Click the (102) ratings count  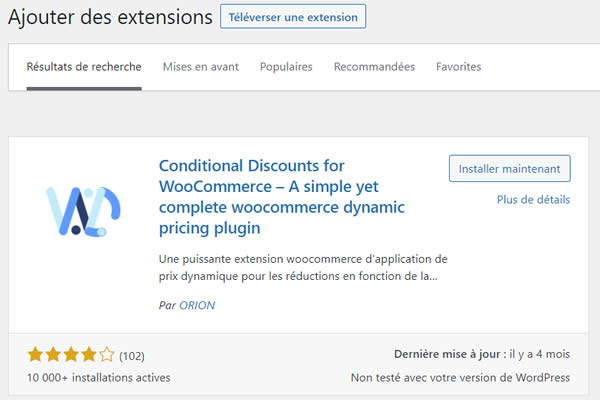point(132,355)
